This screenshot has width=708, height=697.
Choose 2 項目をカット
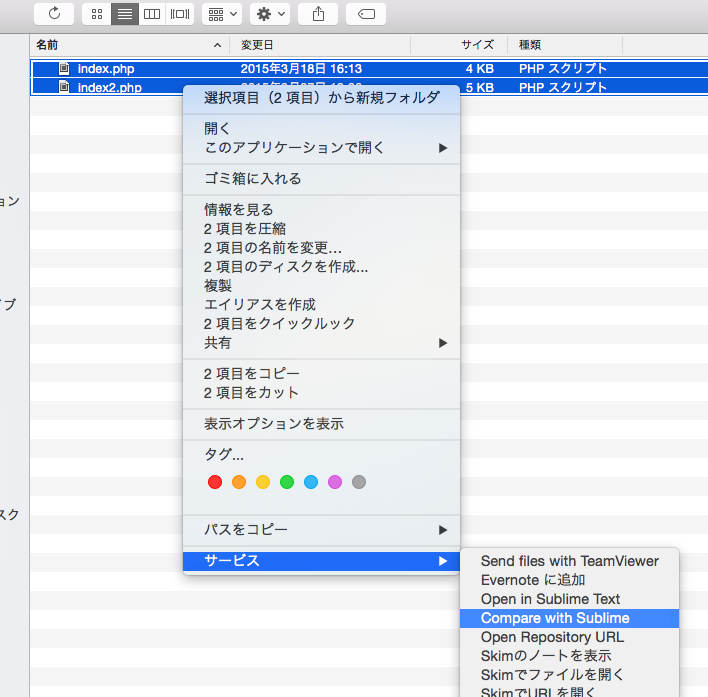321,393
